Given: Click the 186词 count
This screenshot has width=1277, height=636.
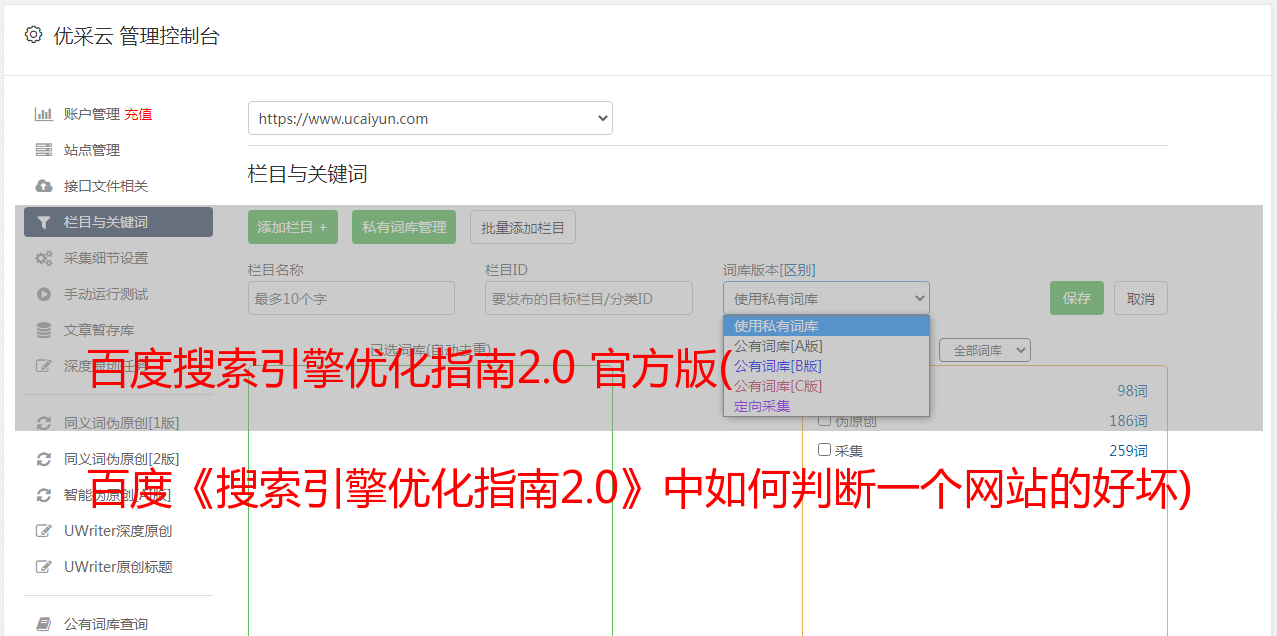Looking at the screenshot, I should click(1128, 421).
